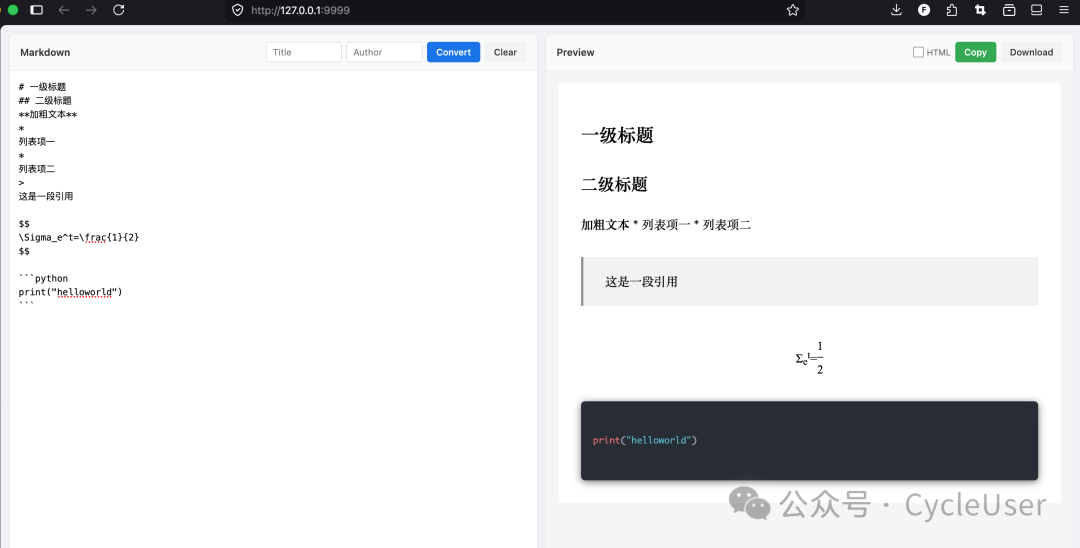Click the round F extension icon
The height and width of the screenshot is (548, 1080).
point(924,10)
